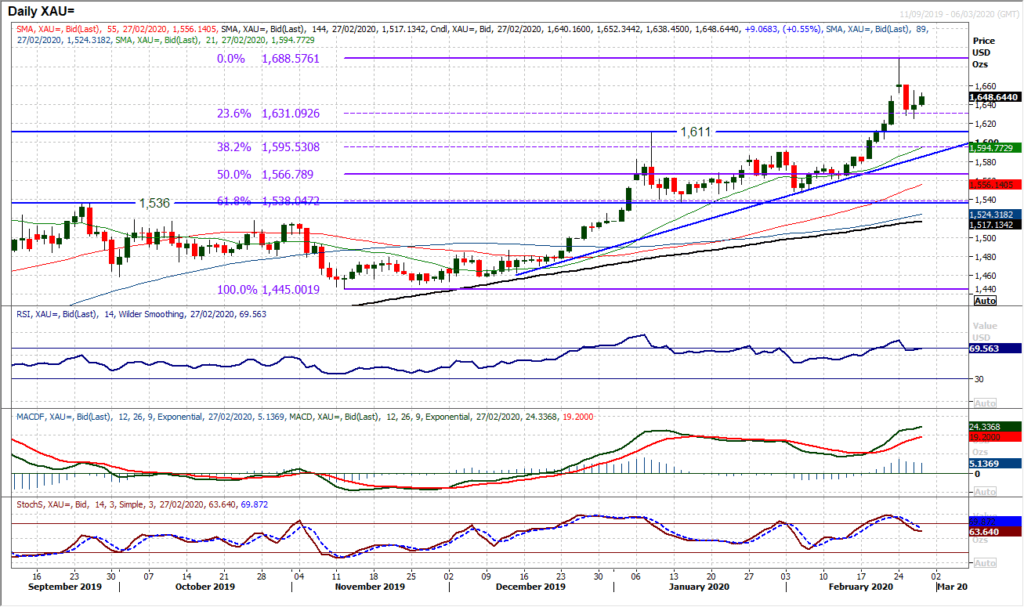This screenshot has height=607, width=1024.
Task: Click the Mar 20 axis label
Action: click(x=950, y=587)
